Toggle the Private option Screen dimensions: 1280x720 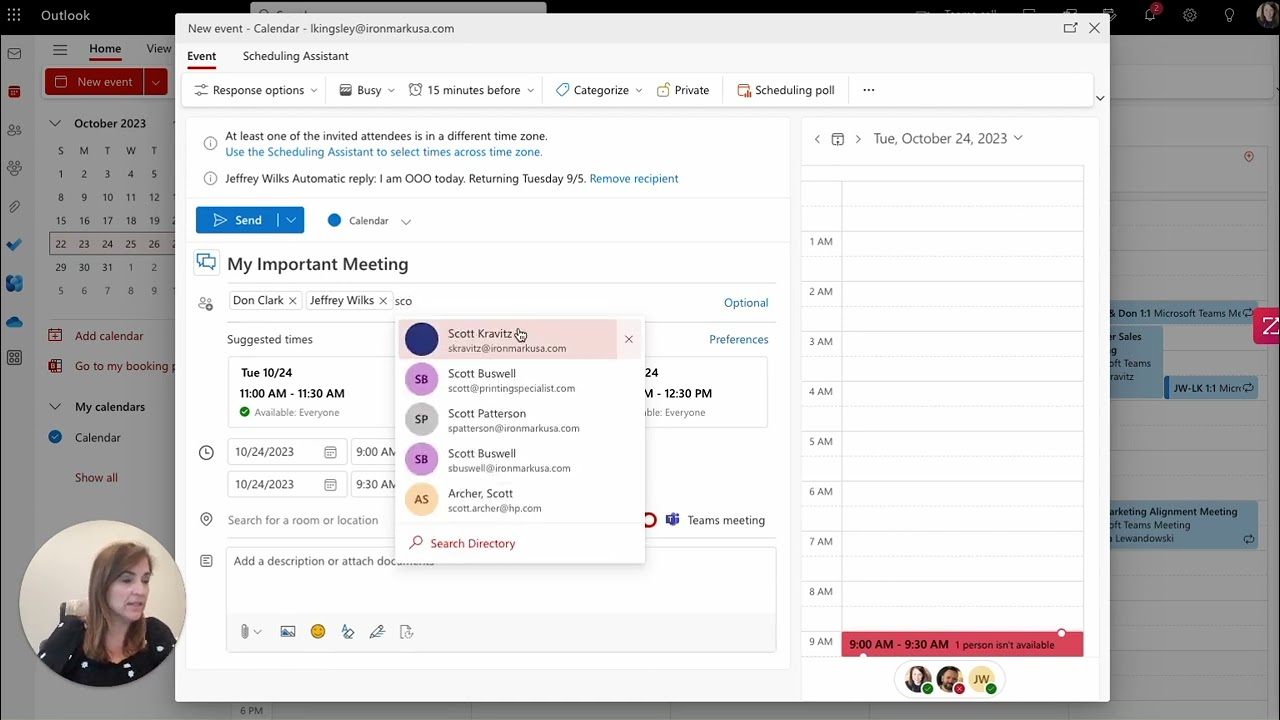683,90
